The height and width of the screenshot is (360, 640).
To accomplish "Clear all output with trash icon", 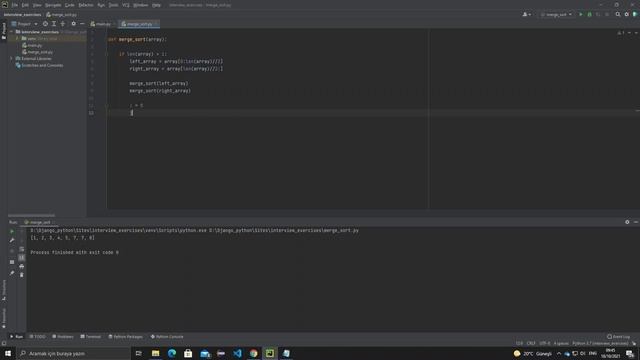I will [x=22, y=275].
